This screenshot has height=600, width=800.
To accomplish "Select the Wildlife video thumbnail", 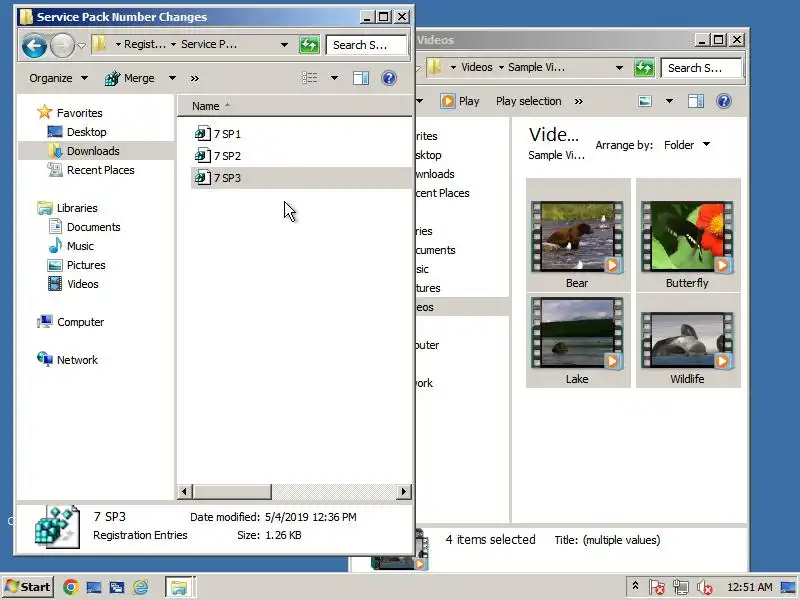I will coord(687,341).
